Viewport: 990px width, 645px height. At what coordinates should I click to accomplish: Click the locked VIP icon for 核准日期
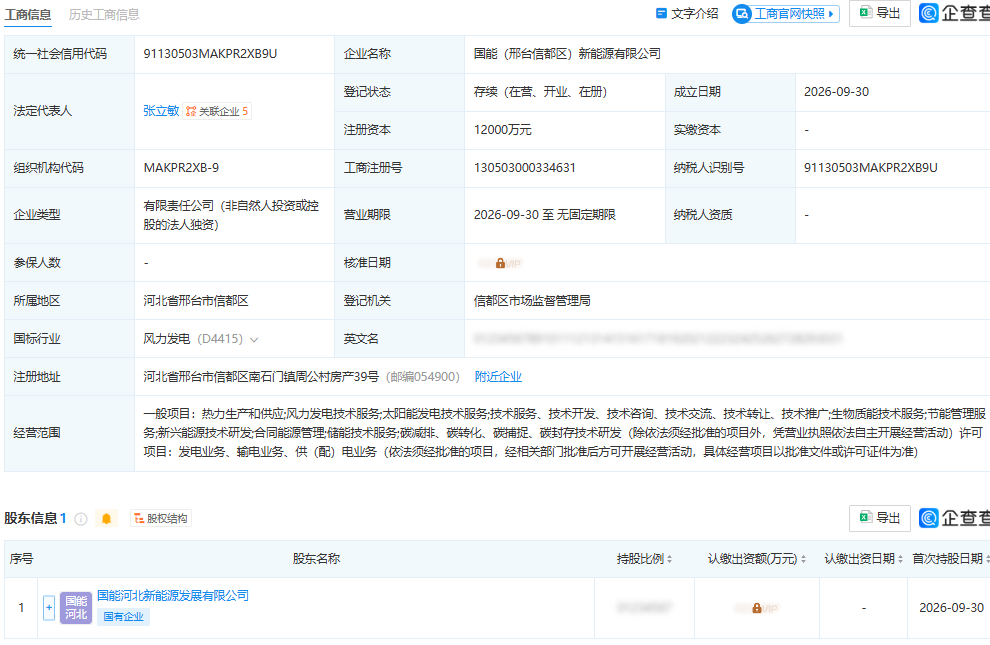[x=500, y=263]
